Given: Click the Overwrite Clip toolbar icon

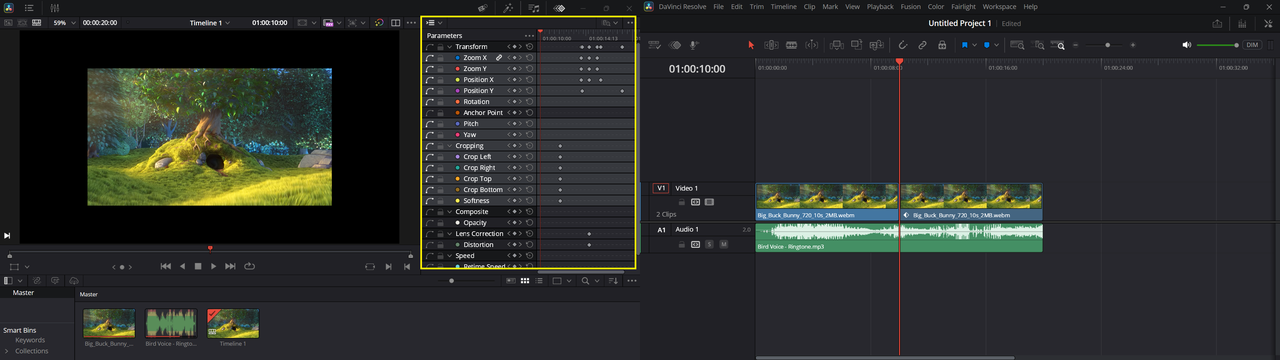Looking at the screenshot, I should [857, 45].
